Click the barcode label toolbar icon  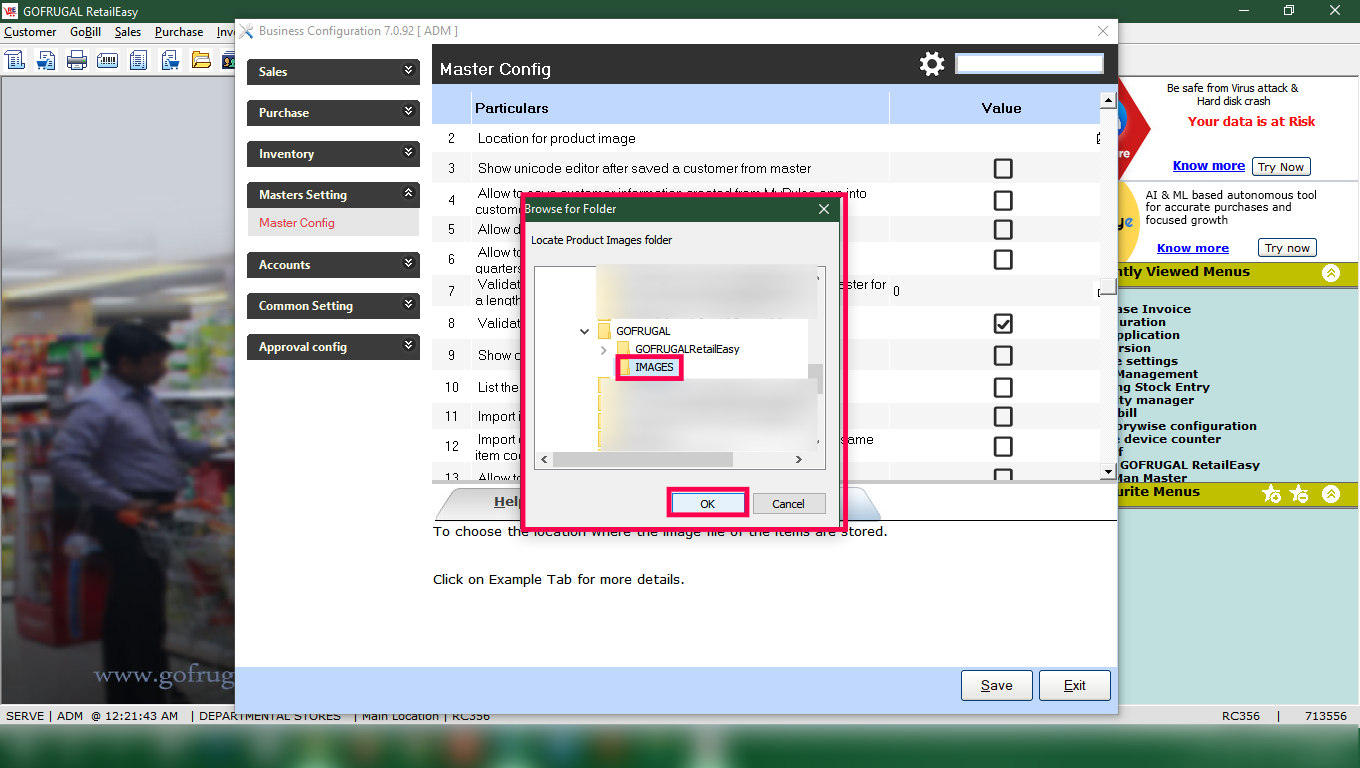pyautogui.click(x=108, y=60)
